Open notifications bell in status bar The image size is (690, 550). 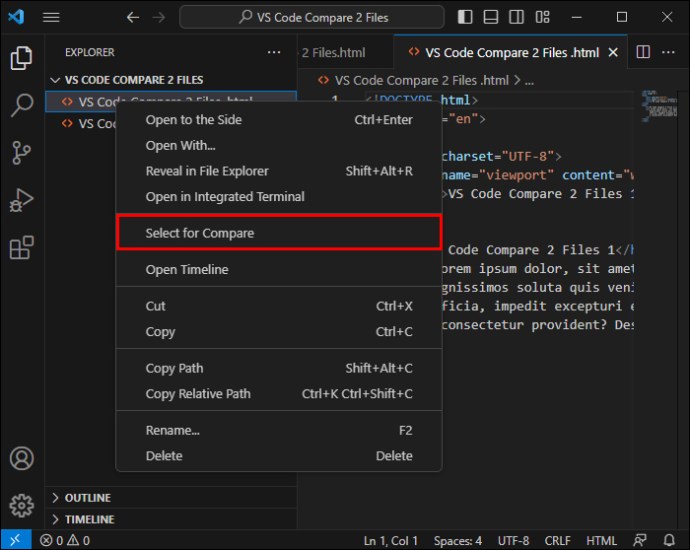coord(669,540)
